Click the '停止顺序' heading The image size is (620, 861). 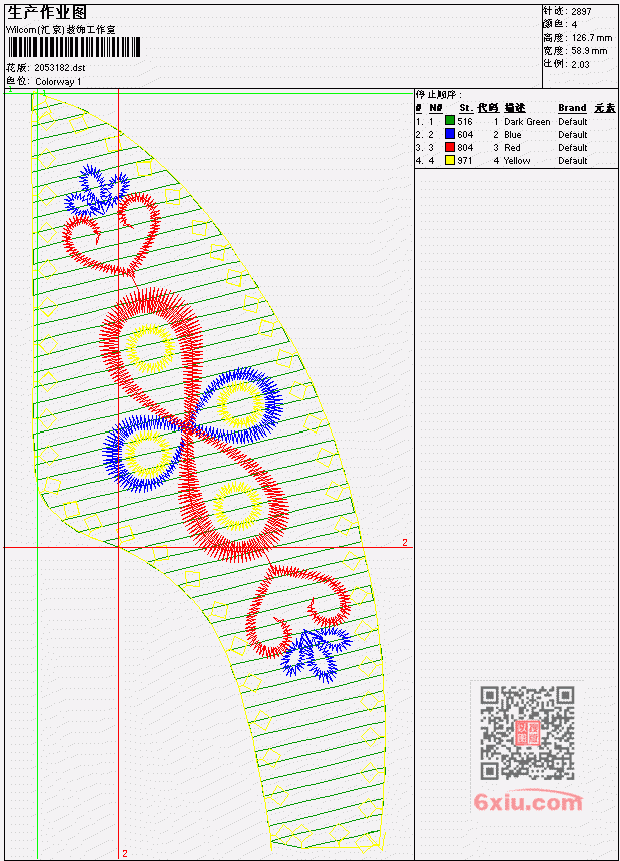438,94
